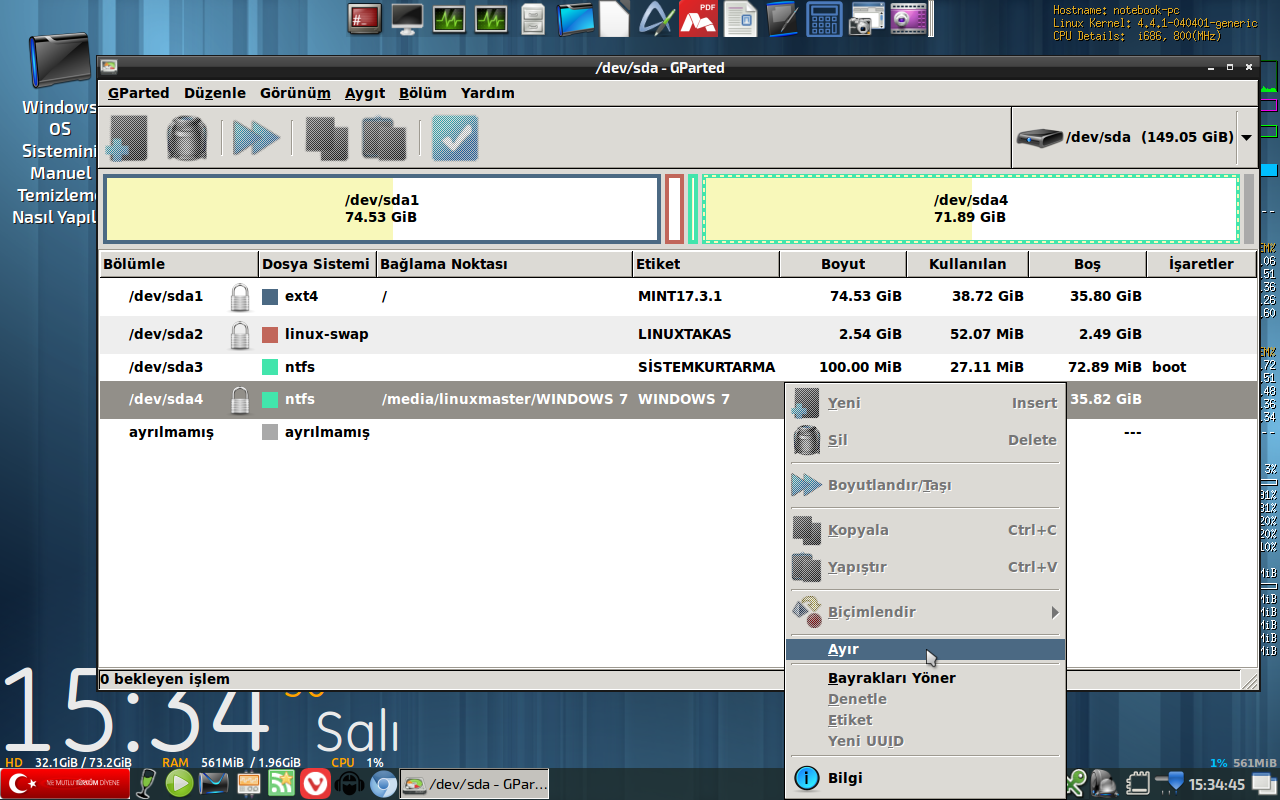Click the 0 bekleyen işlem status text

(165, 679)
